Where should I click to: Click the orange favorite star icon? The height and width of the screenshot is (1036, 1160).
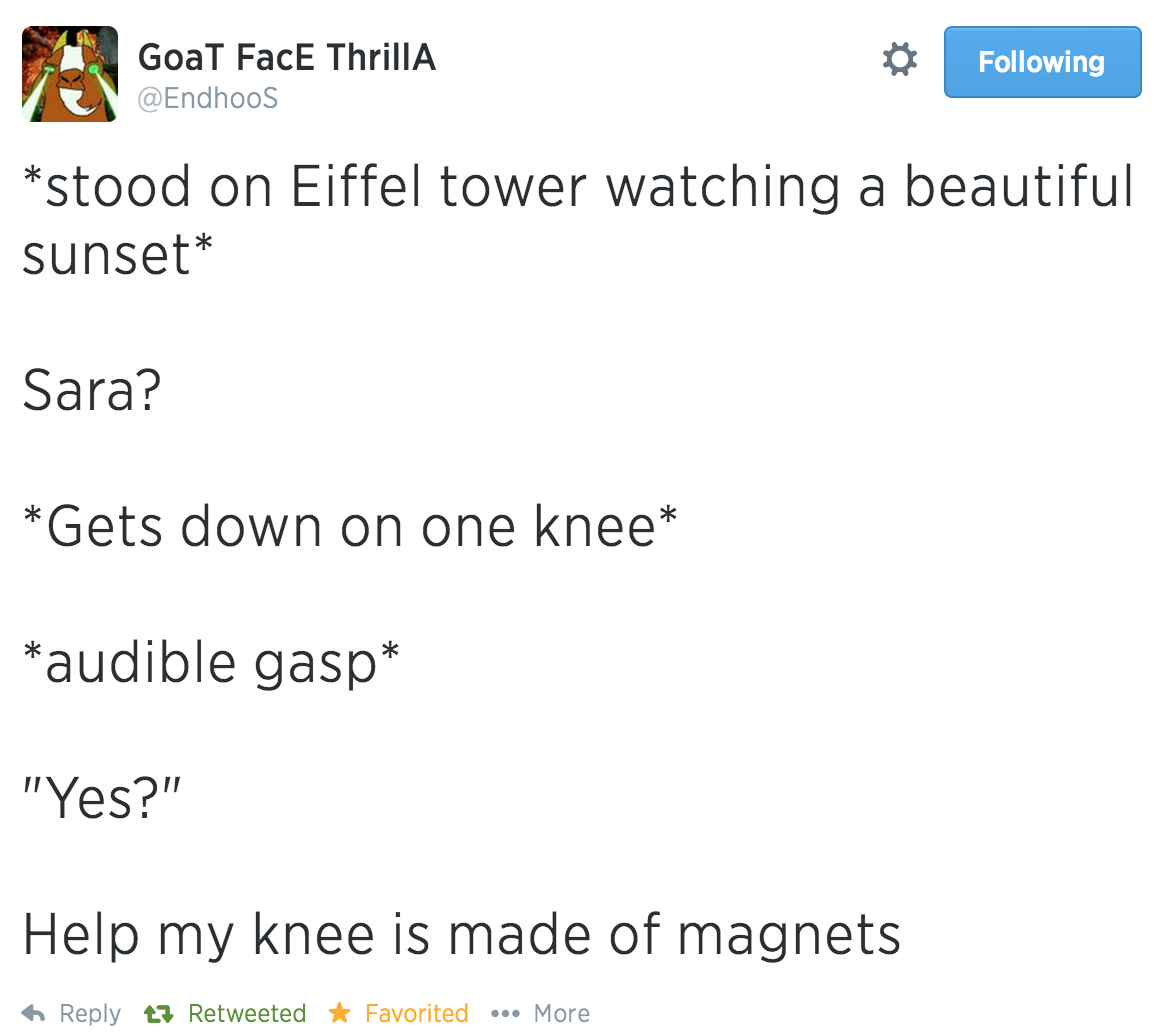click(x=340, y=1012)
